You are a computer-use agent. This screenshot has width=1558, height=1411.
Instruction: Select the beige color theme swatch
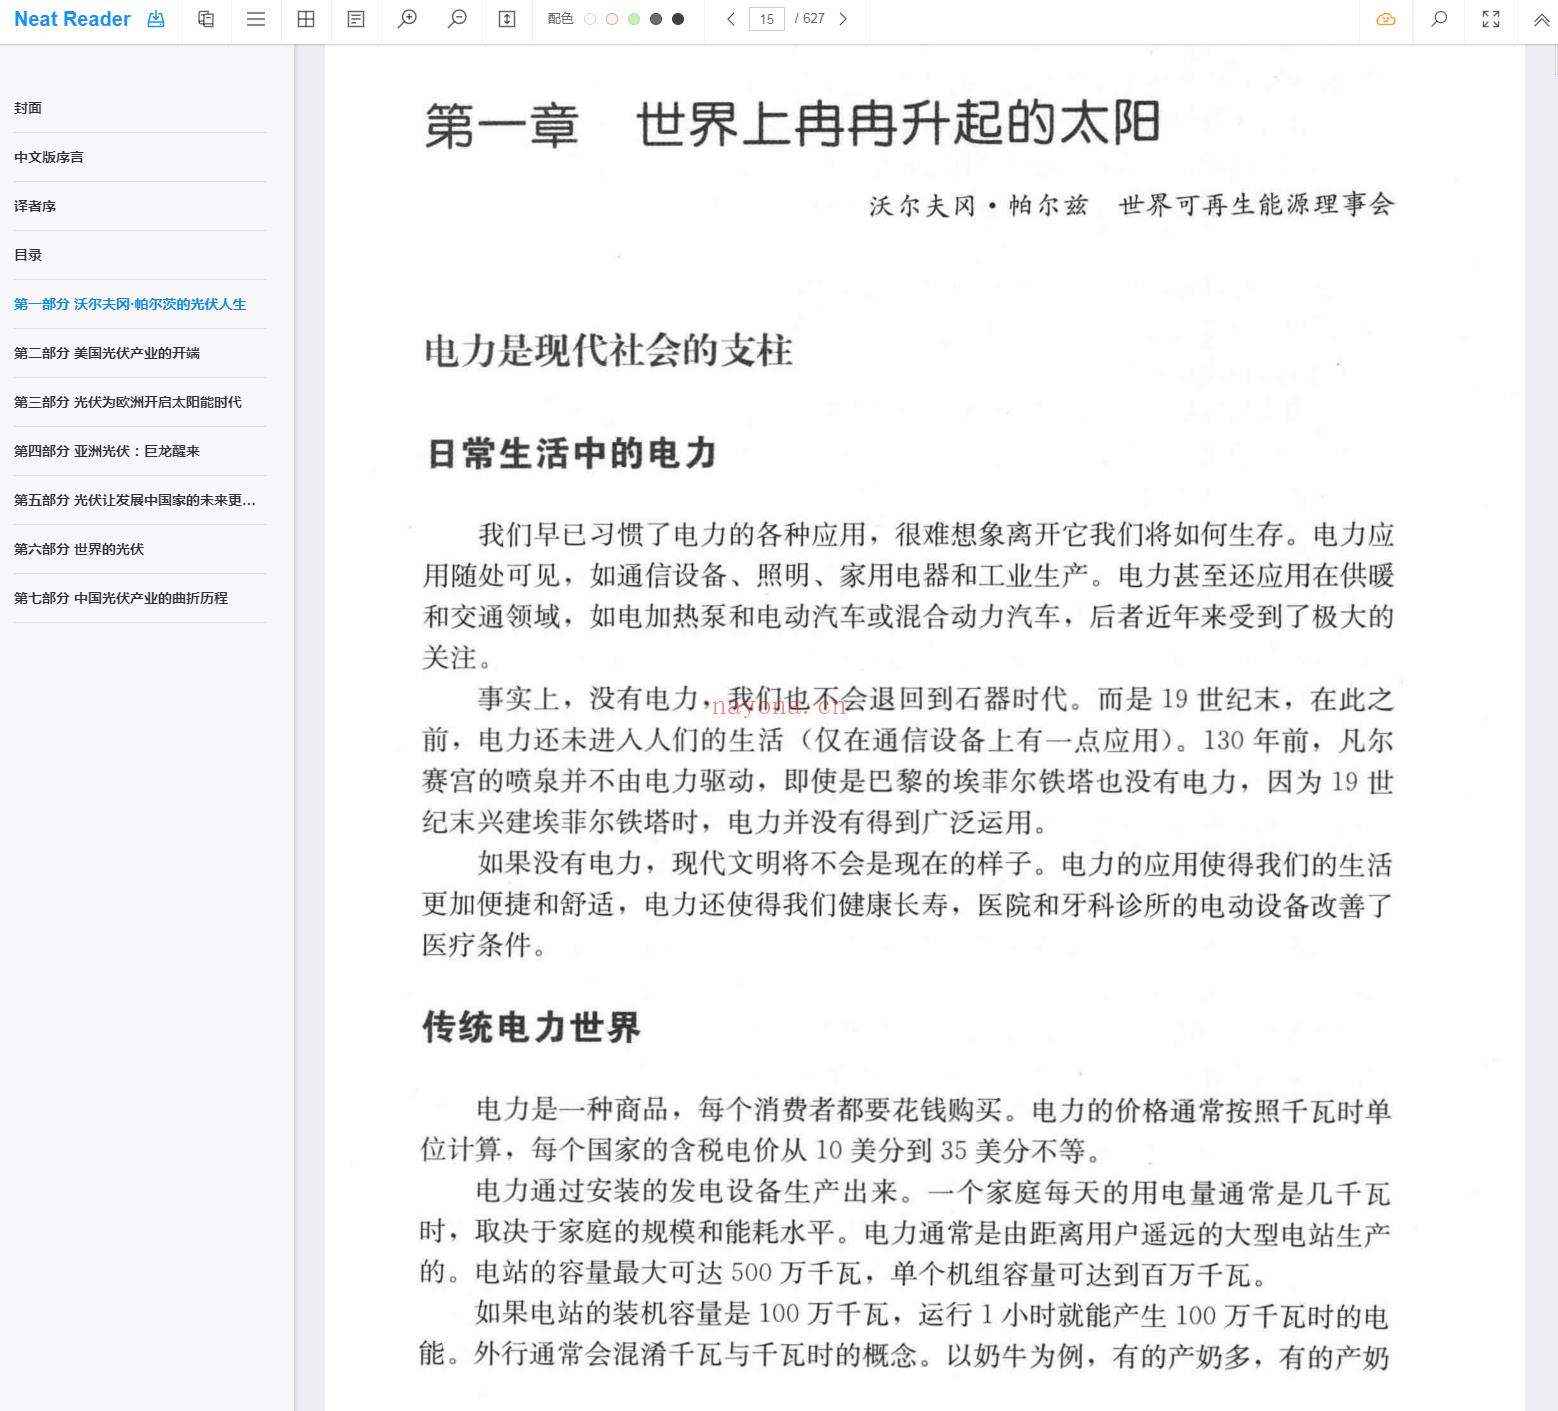tap(612, 19)
